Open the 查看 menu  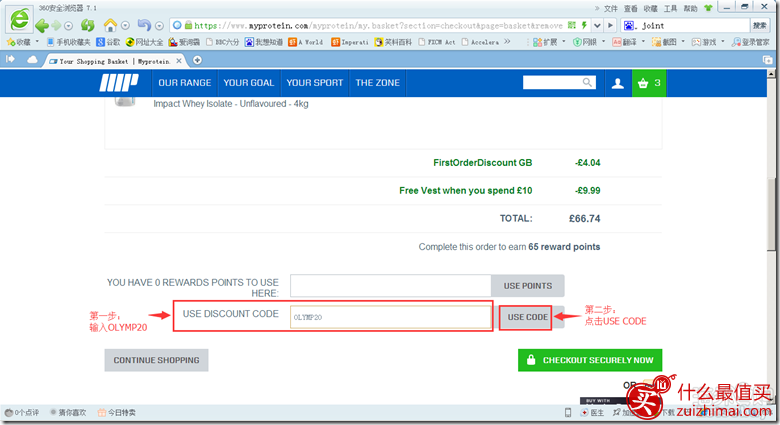(630, 8)
